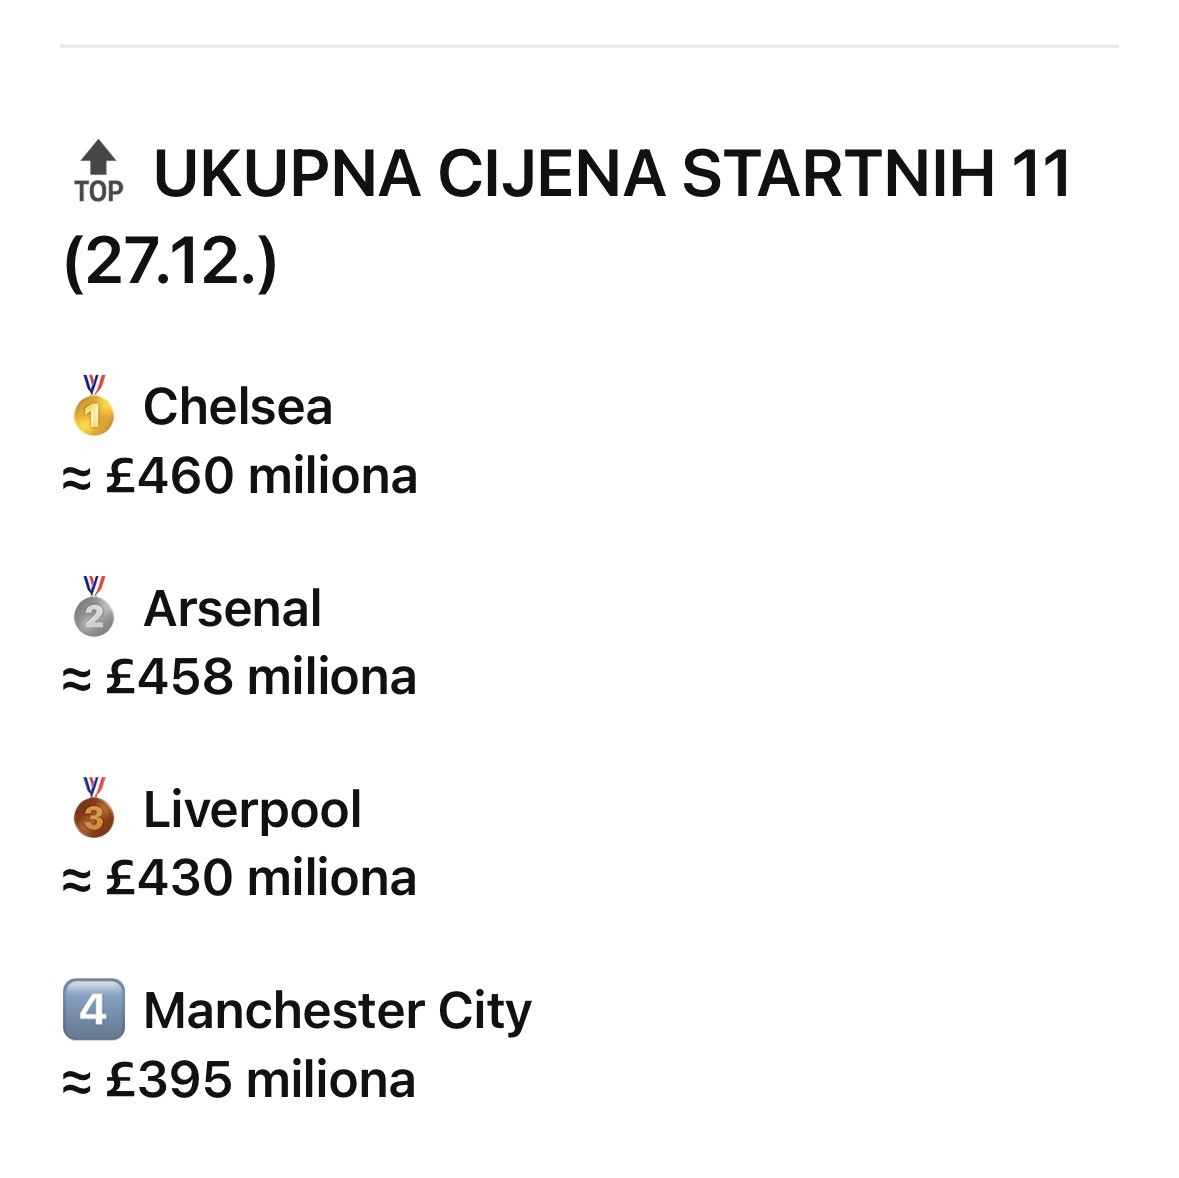
Task: Click the Liverpool team name
Action: [252, 809]
